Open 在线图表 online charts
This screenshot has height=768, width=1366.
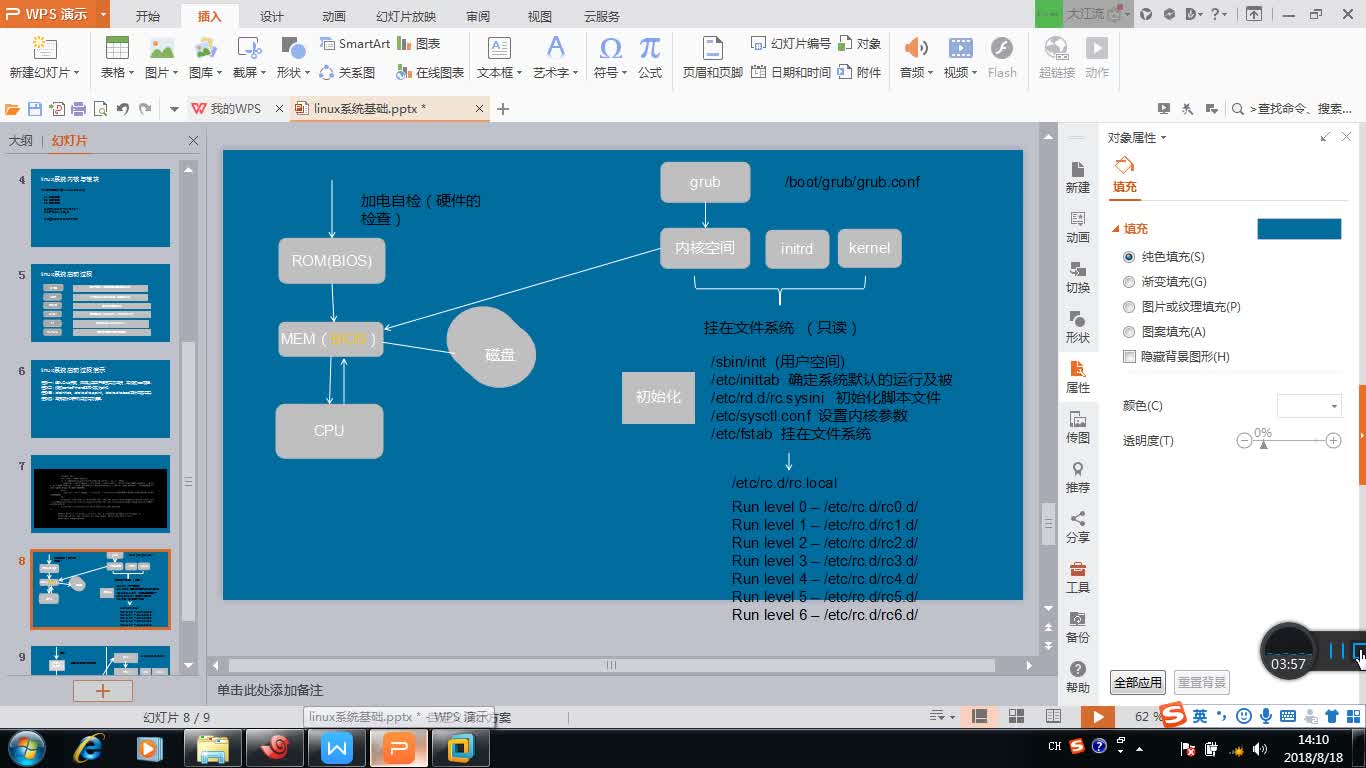[431, 72]
